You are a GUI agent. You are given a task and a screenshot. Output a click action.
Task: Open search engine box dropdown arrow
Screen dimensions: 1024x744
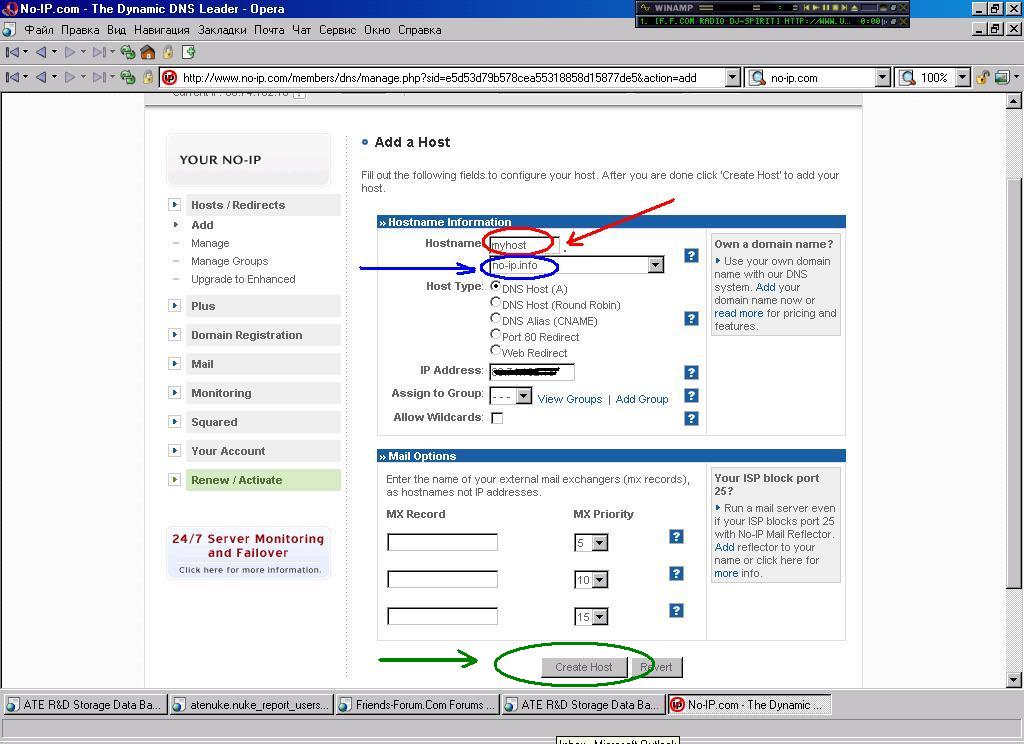(883, 78)
